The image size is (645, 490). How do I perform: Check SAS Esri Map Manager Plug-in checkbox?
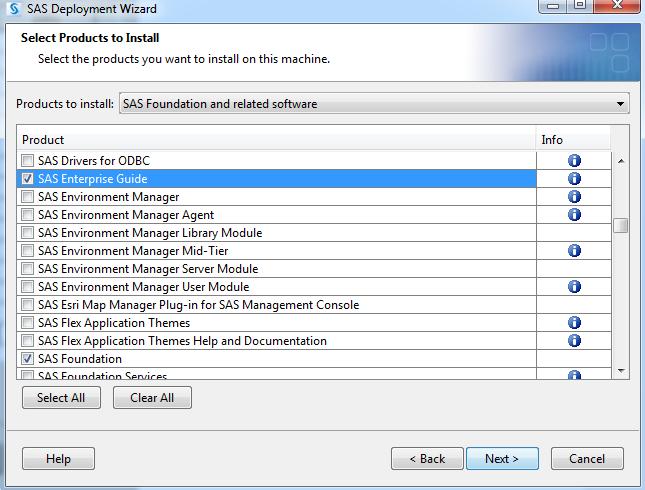coord(28,304)
